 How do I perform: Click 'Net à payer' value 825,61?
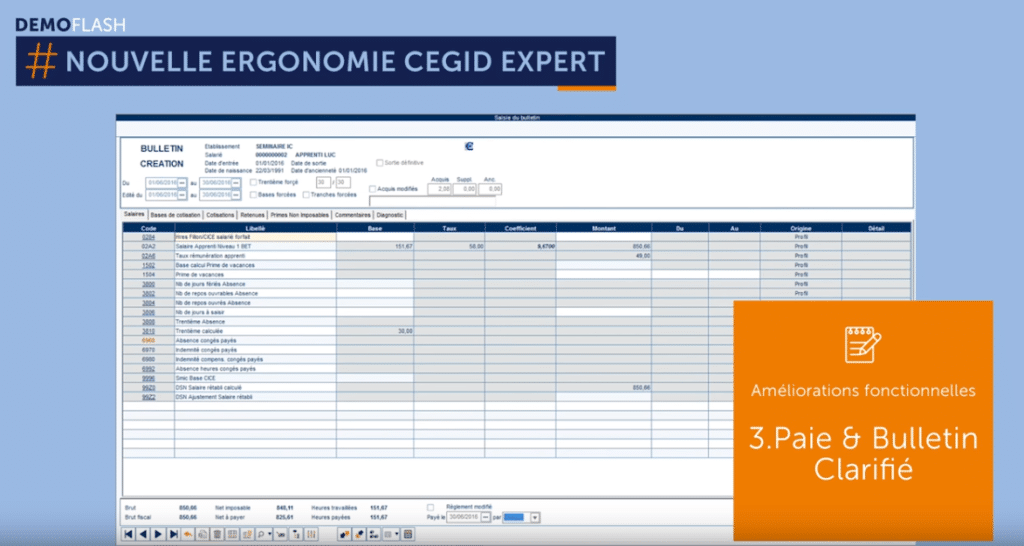tap(285, 517)
